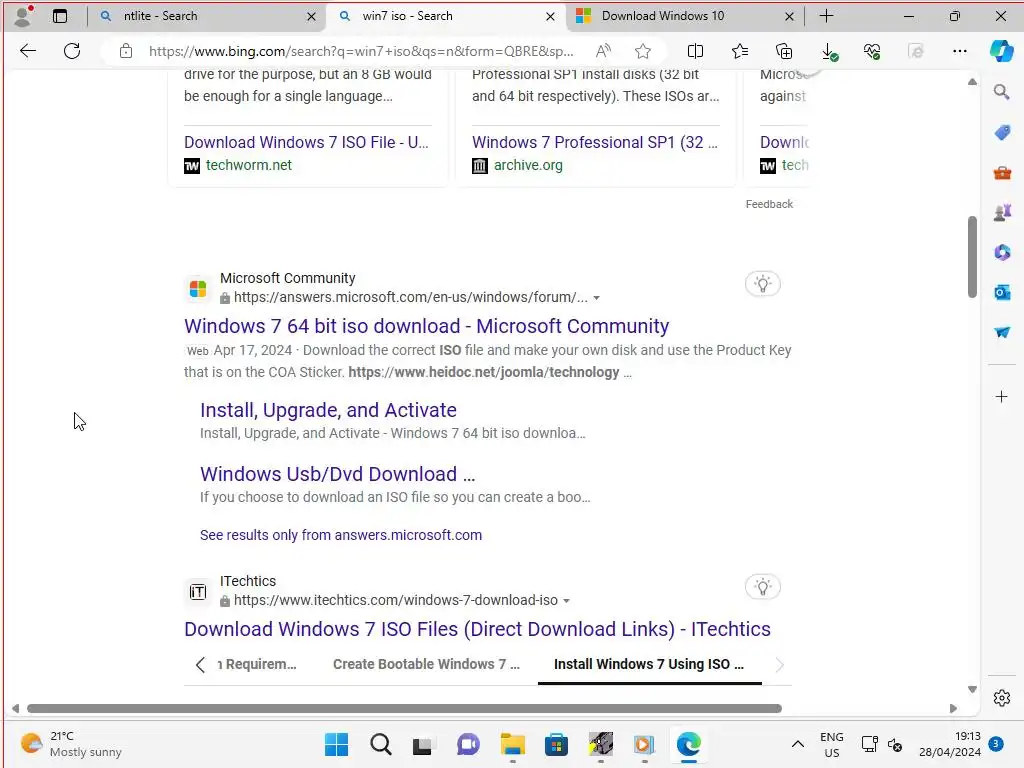
Task: Click the horizontal scrollbar thumb
Action: [404, 709]
